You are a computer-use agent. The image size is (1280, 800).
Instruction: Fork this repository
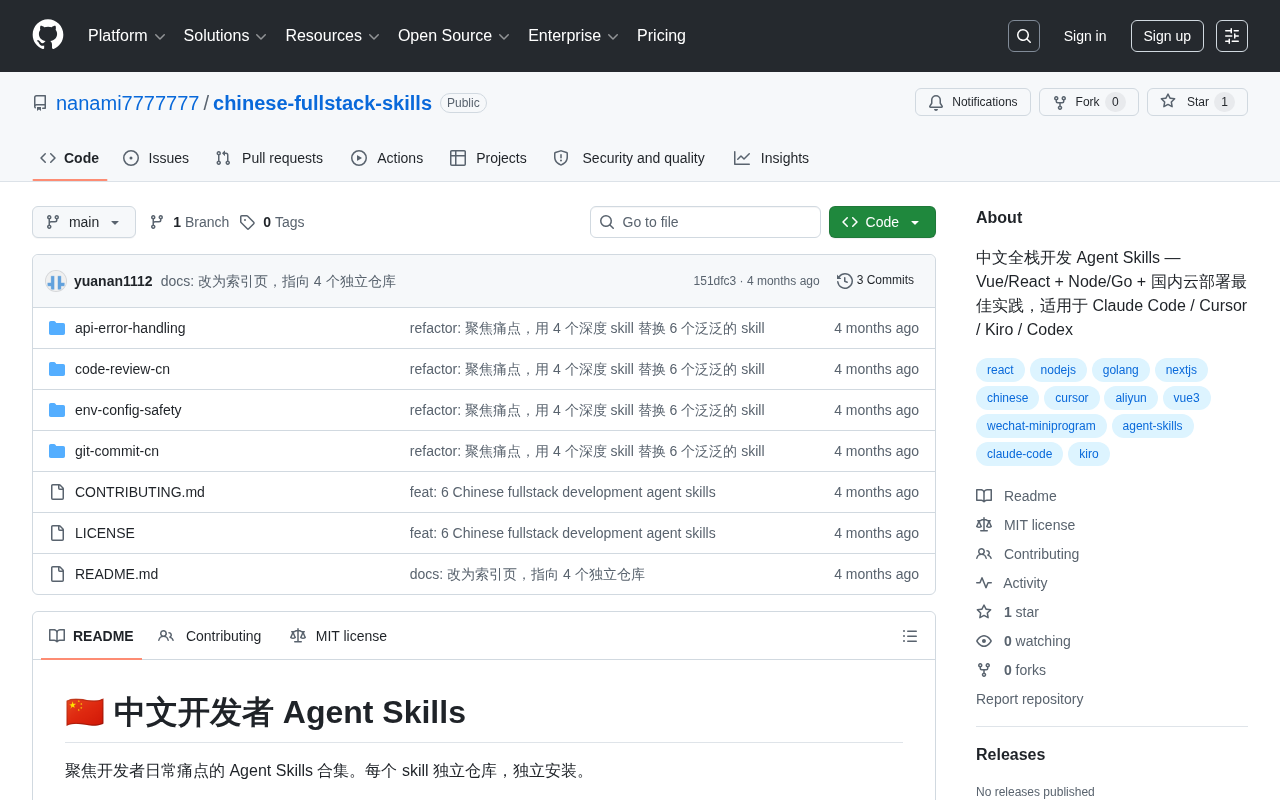(1089, 102)
